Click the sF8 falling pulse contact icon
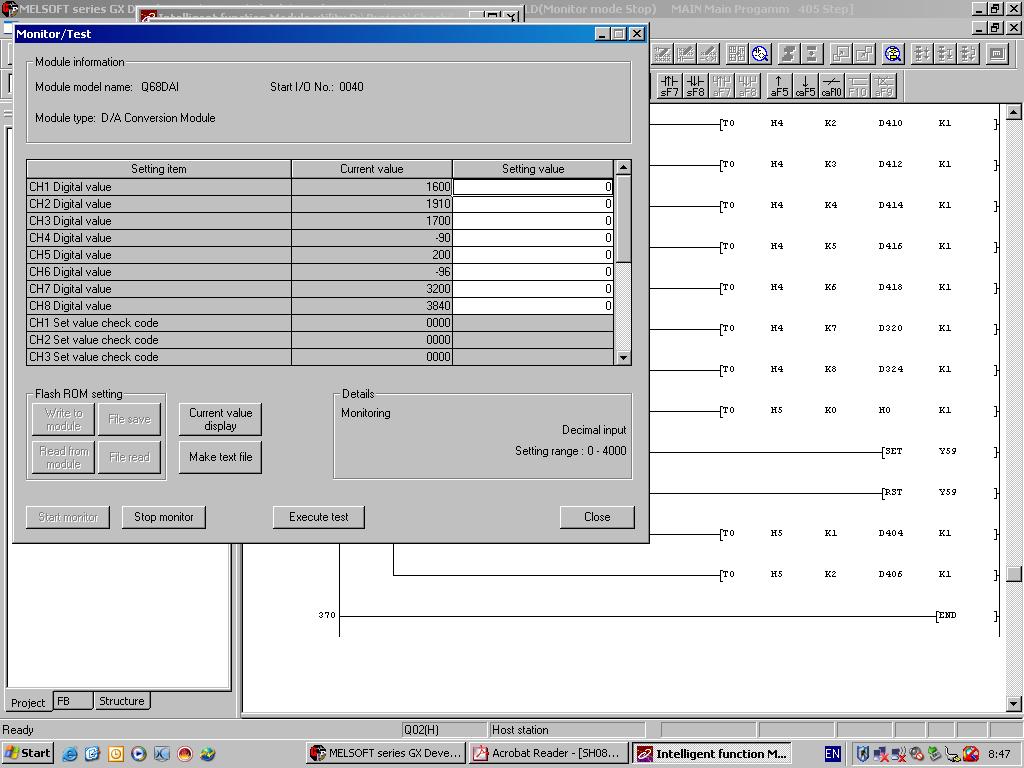The width and height of the screenshot is (1024, 768). (695, 86)
